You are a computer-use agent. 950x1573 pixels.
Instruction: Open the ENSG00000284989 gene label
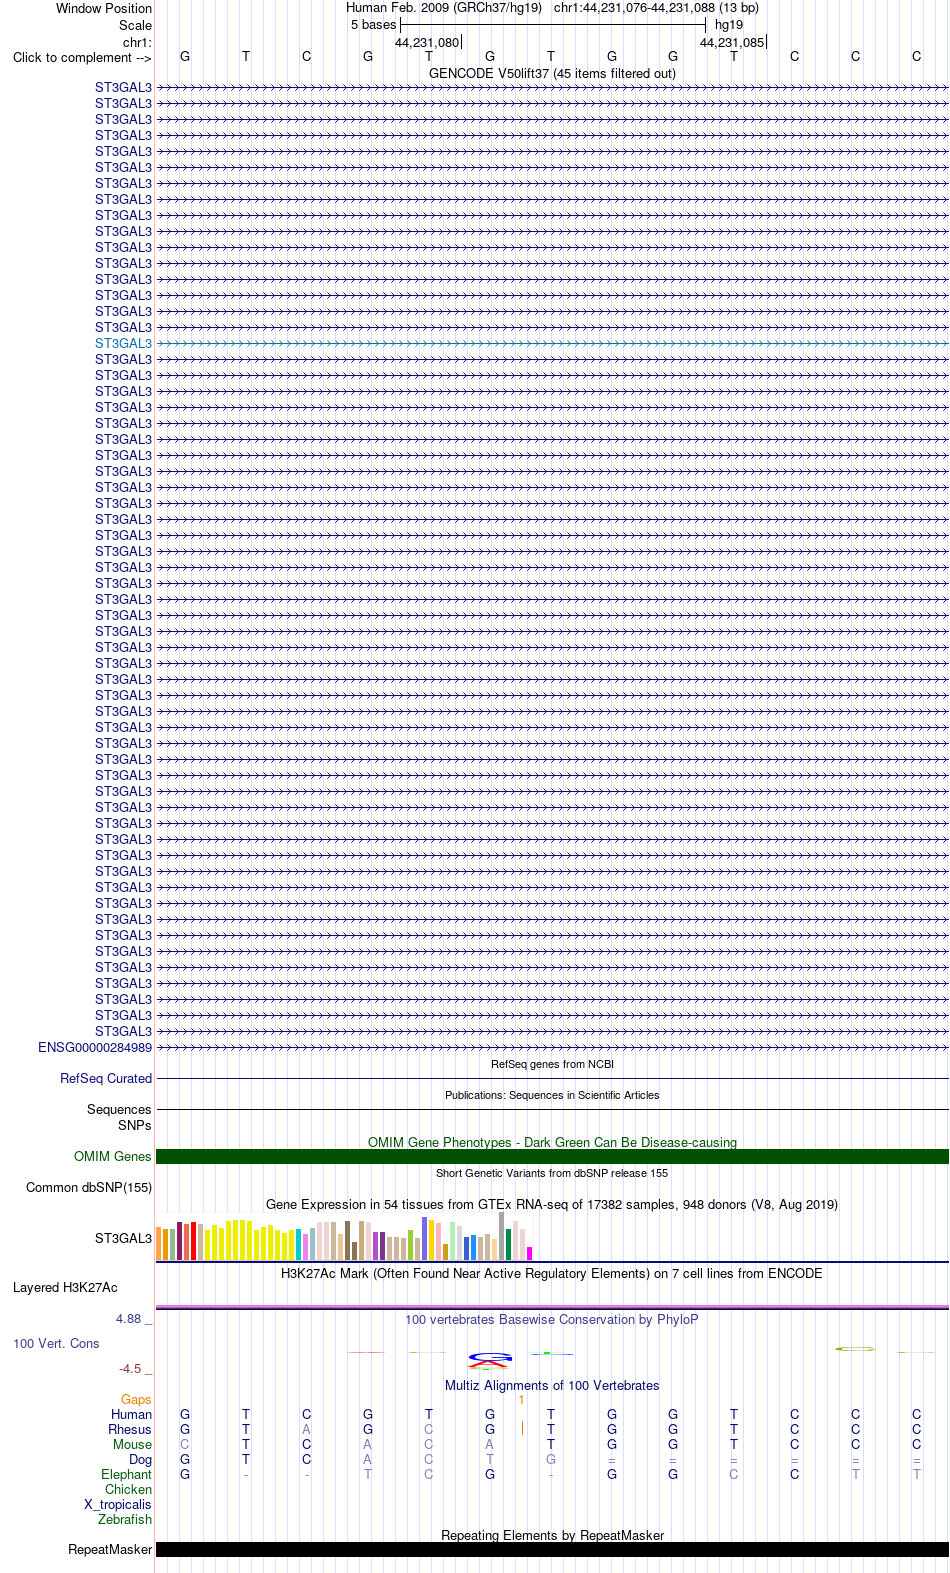pyautogui.click(x=95, y=1047)
